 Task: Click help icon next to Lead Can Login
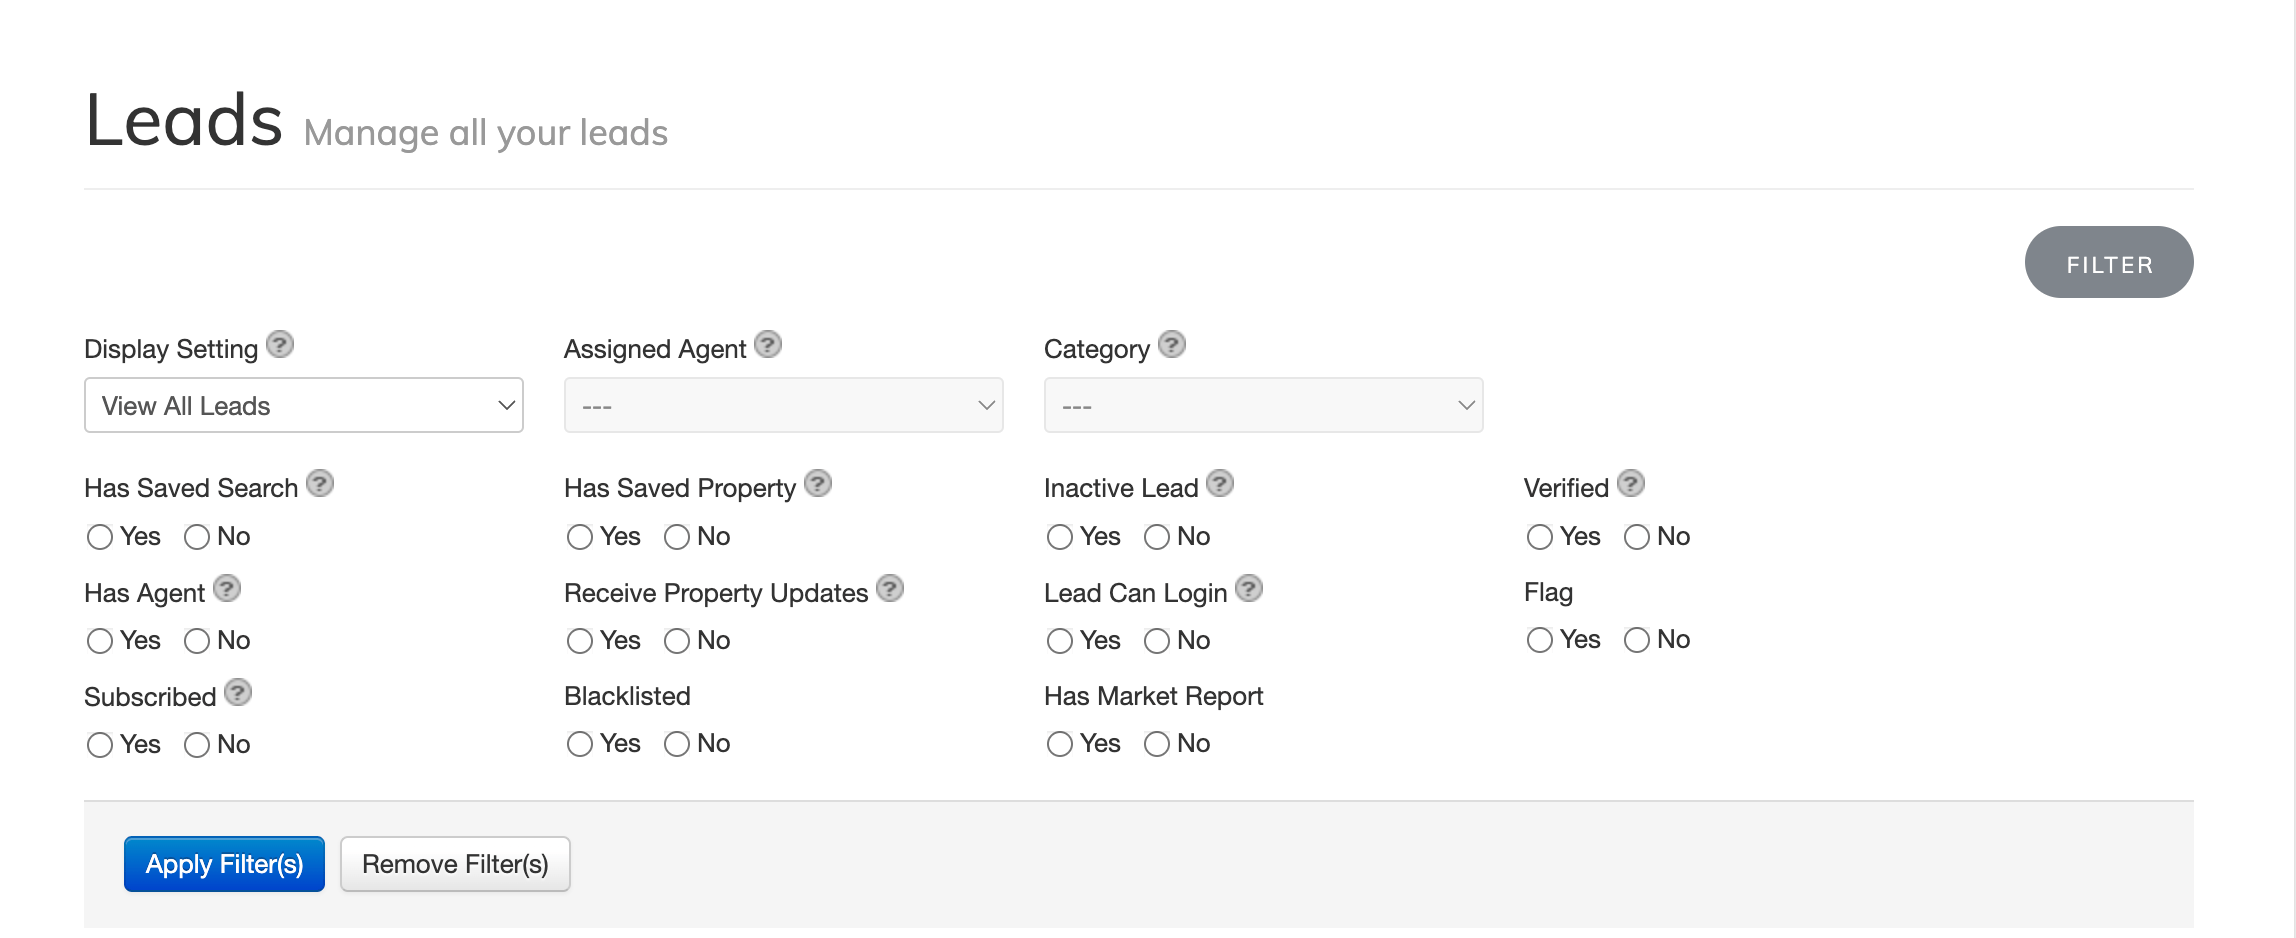click(1249, 589)
